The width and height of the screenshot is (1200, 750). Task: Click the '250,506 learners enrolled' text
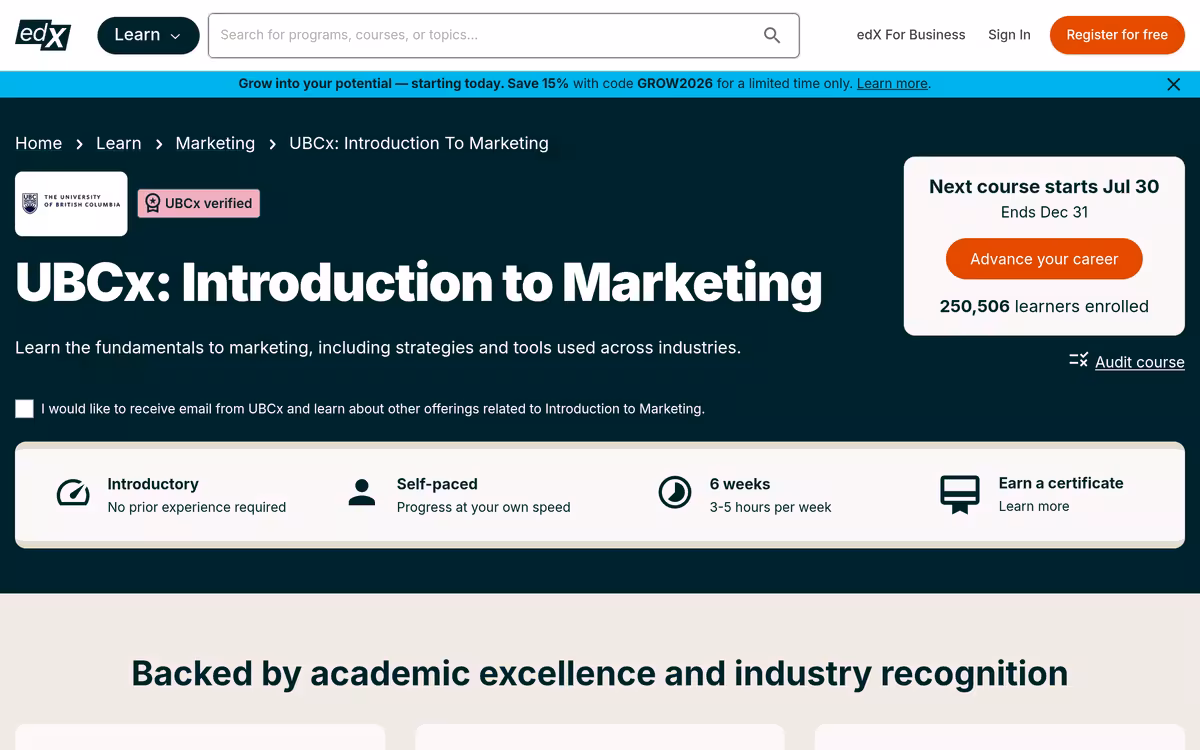pyautogui.click(x=1044, y=306)
